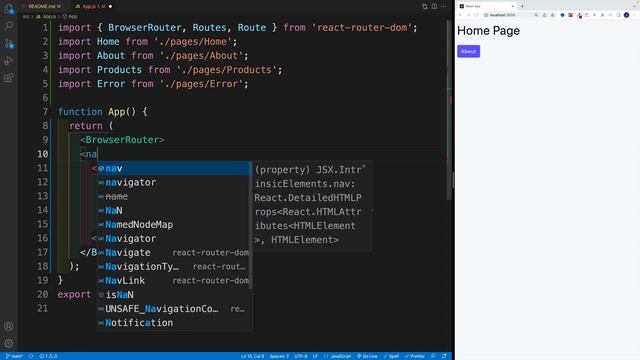This screenshot has width=640, height=360.
Task: Click the browser back arrow
Action: pyautogui.click(x=460, y=15)
